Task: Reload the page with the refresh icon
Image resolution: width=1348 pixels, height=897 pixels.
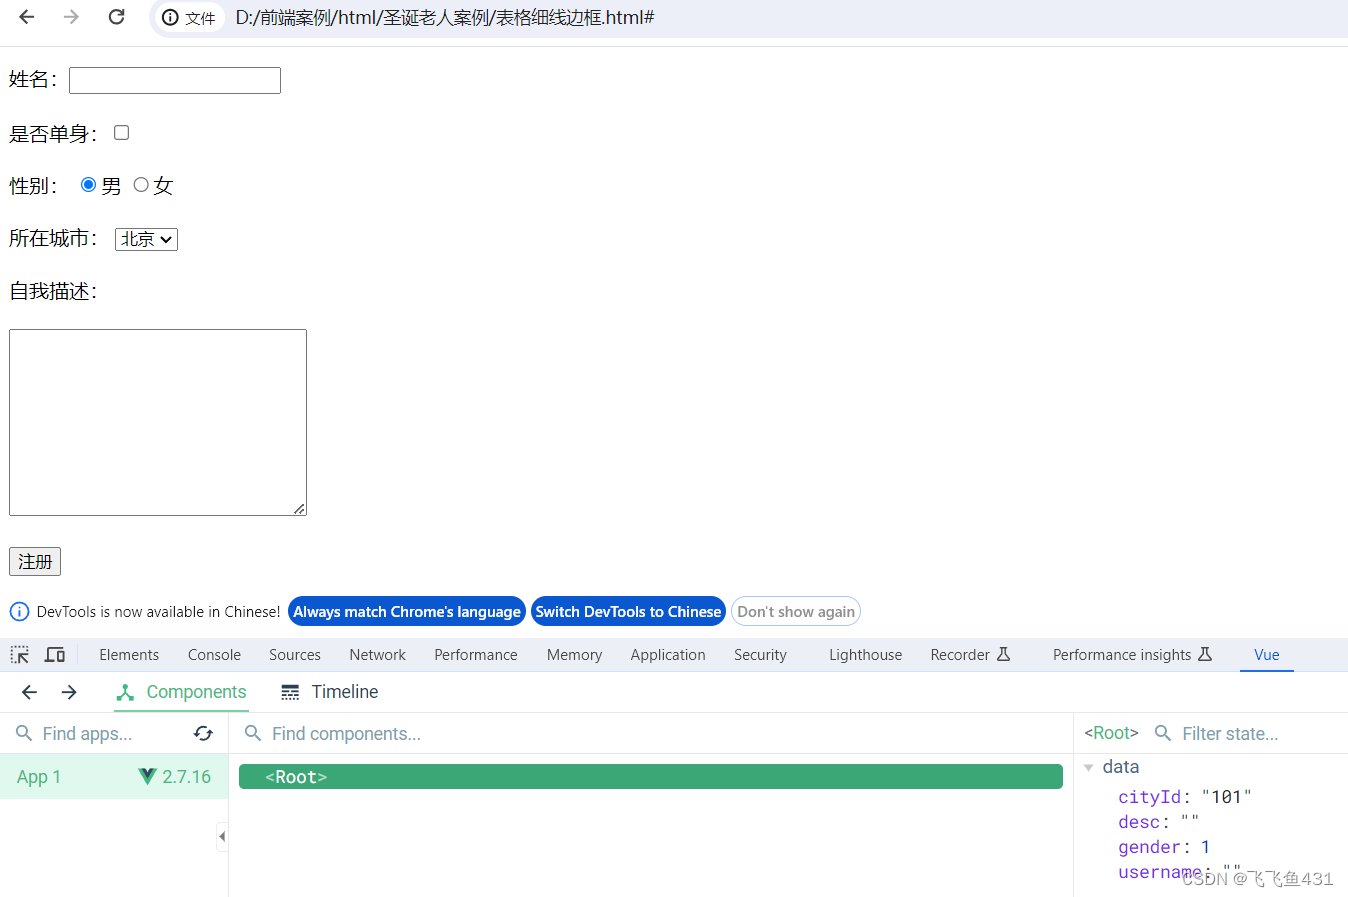Action: coord(116,17)
